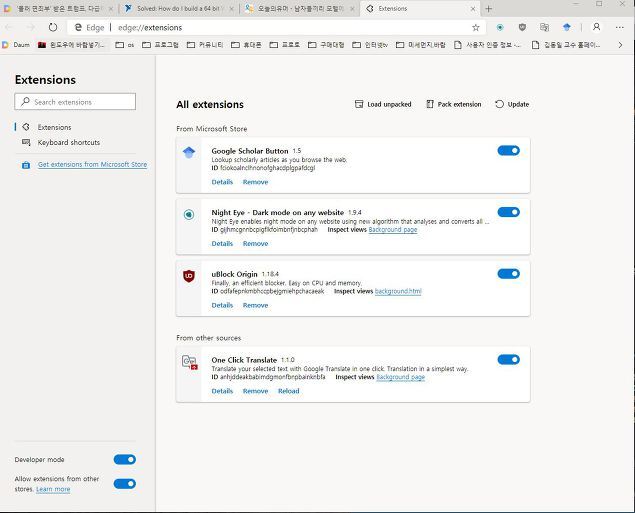Screen dimensions: 635x513
Task: Add page to favorites star icon
Action: [476, 28]
